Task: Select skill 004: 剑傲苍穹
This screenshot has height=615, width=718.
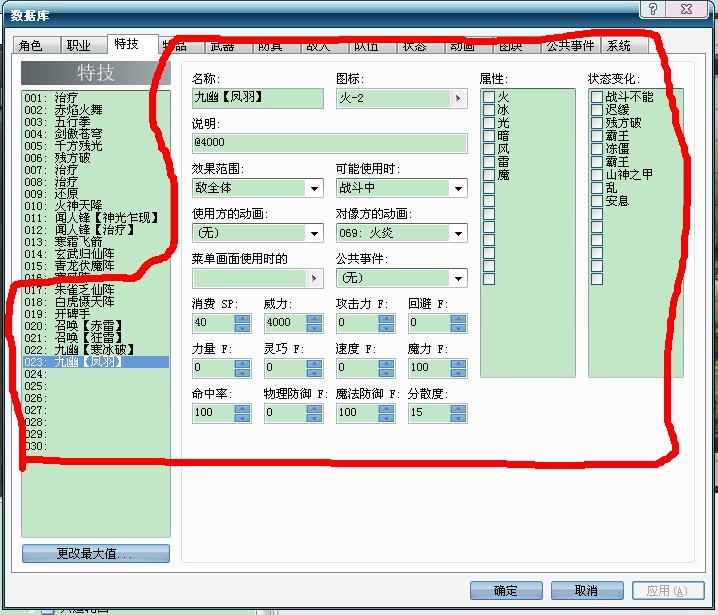Action: [96, 134]
